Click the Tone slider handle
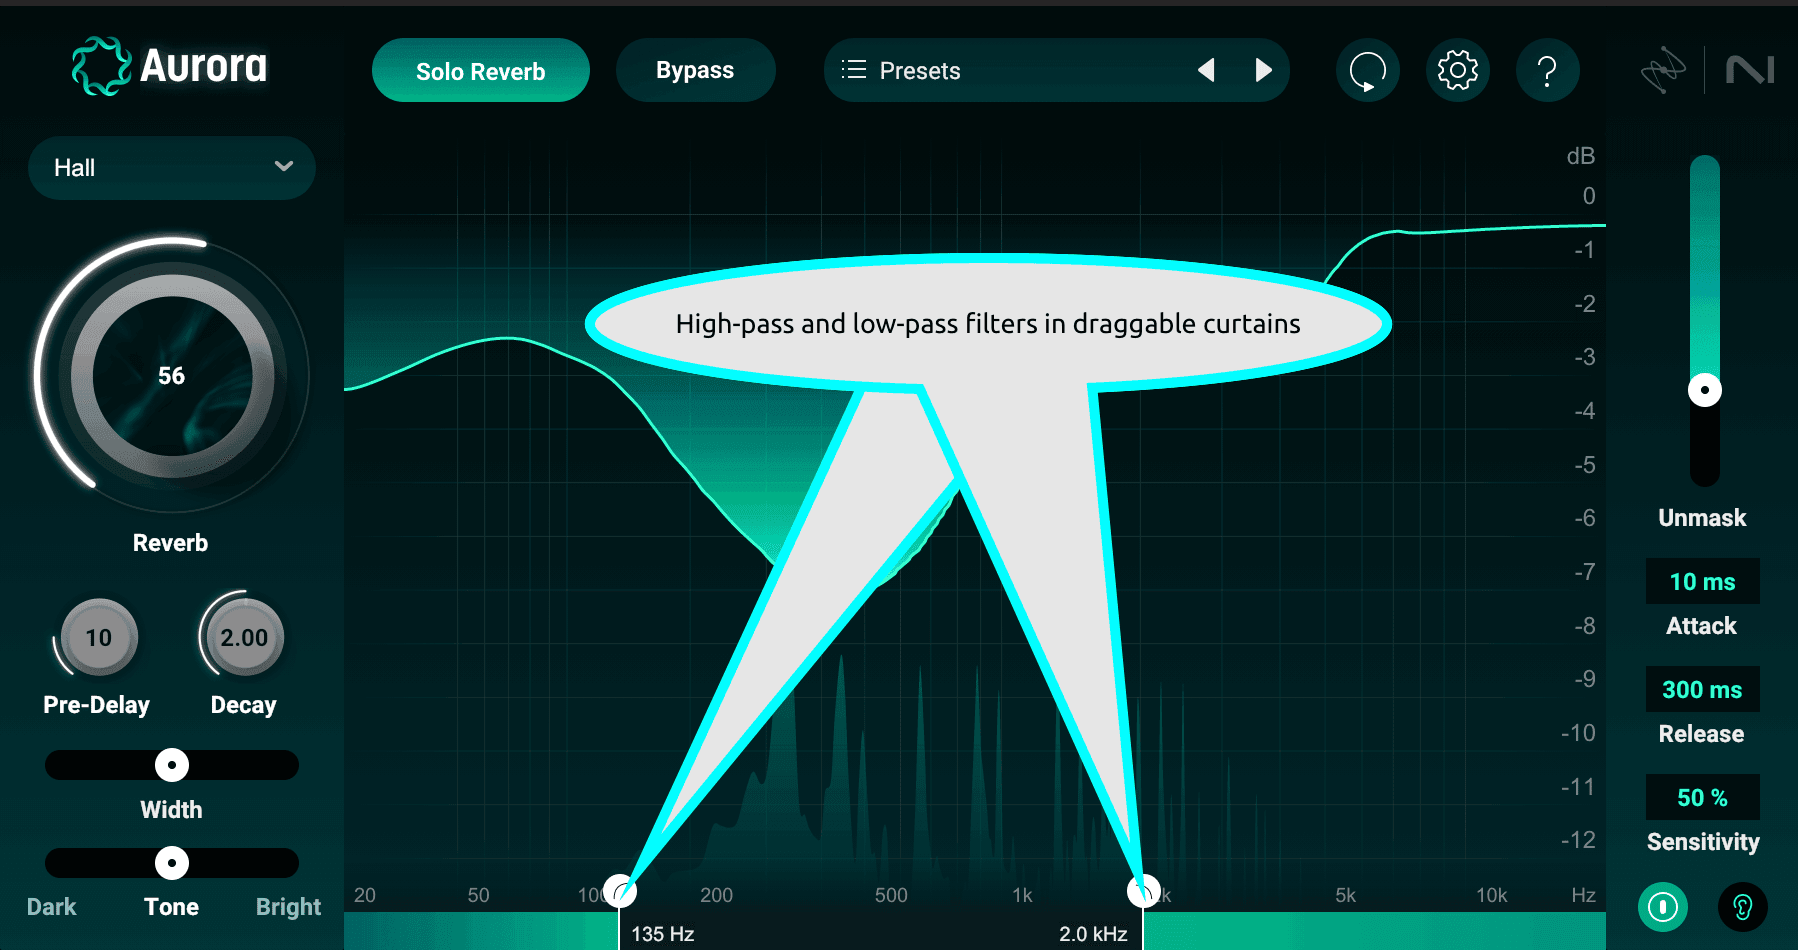The height and width of the screenshot is (950, 1798). pos(172,863)
